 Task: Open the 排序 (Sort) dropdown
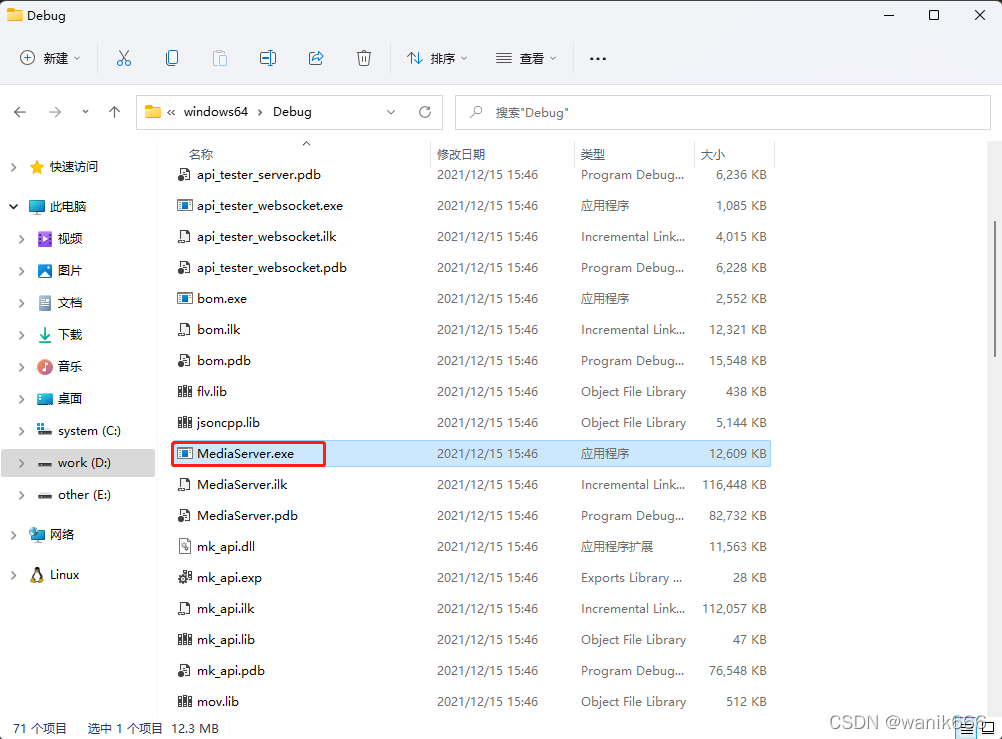click(437, 58)
